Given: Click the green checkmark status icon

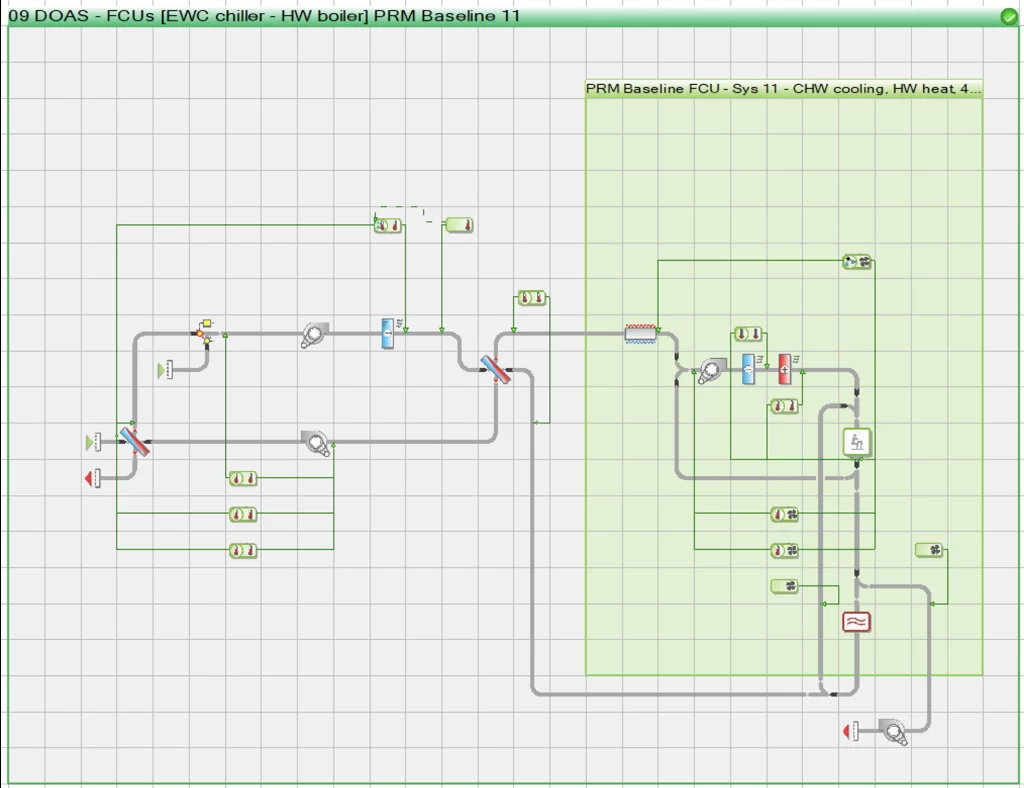Looking at the screenshot, I should (1009, 16).
